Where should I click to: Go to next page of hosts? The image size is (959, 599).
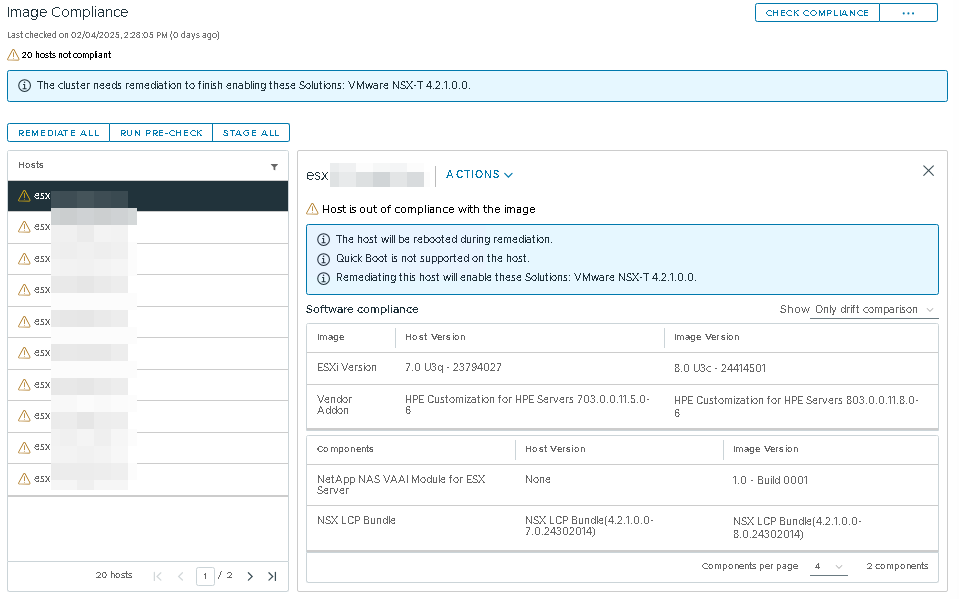(250, 576)
